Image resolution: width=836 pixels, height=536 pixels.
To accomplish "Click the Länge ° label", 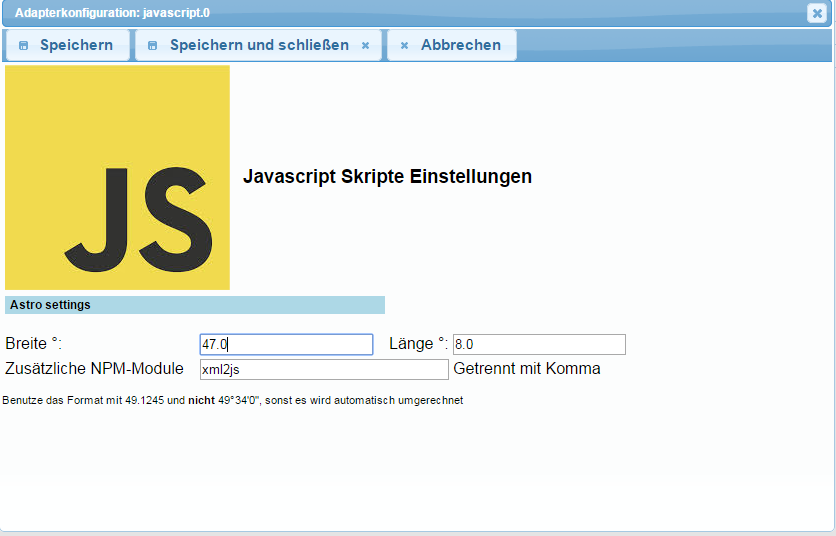I will coord(419,343).
